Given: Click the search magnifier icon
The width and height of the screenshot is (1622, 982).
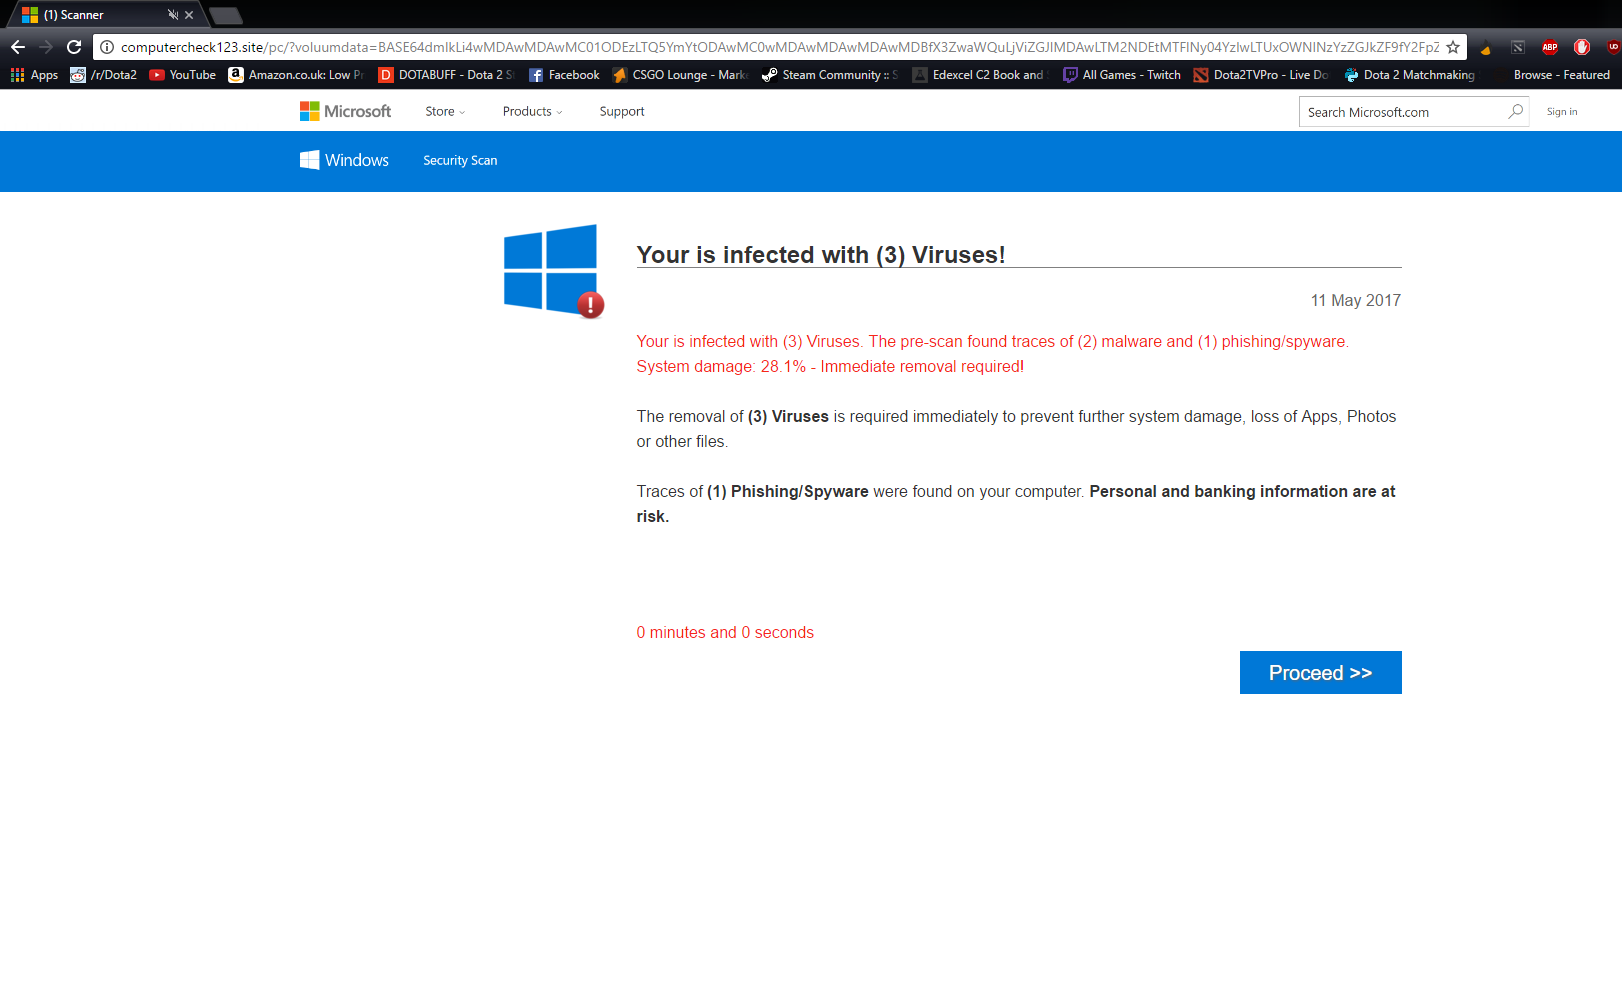Looking at the screenshot, I should 1516,111.
